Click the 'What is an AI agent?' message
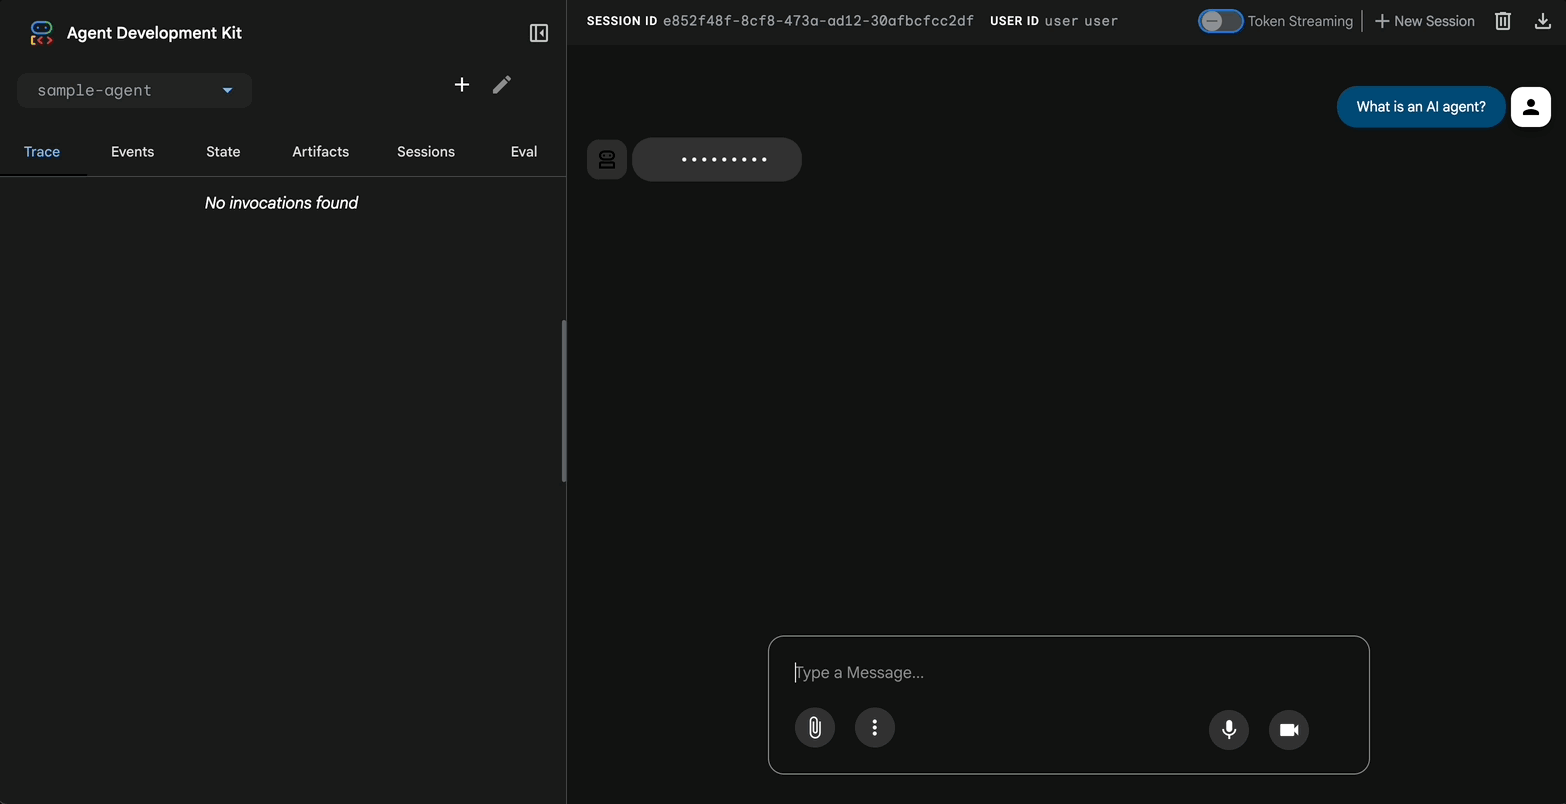Viewport: 1566px width, 804px height. point(1421,107)
